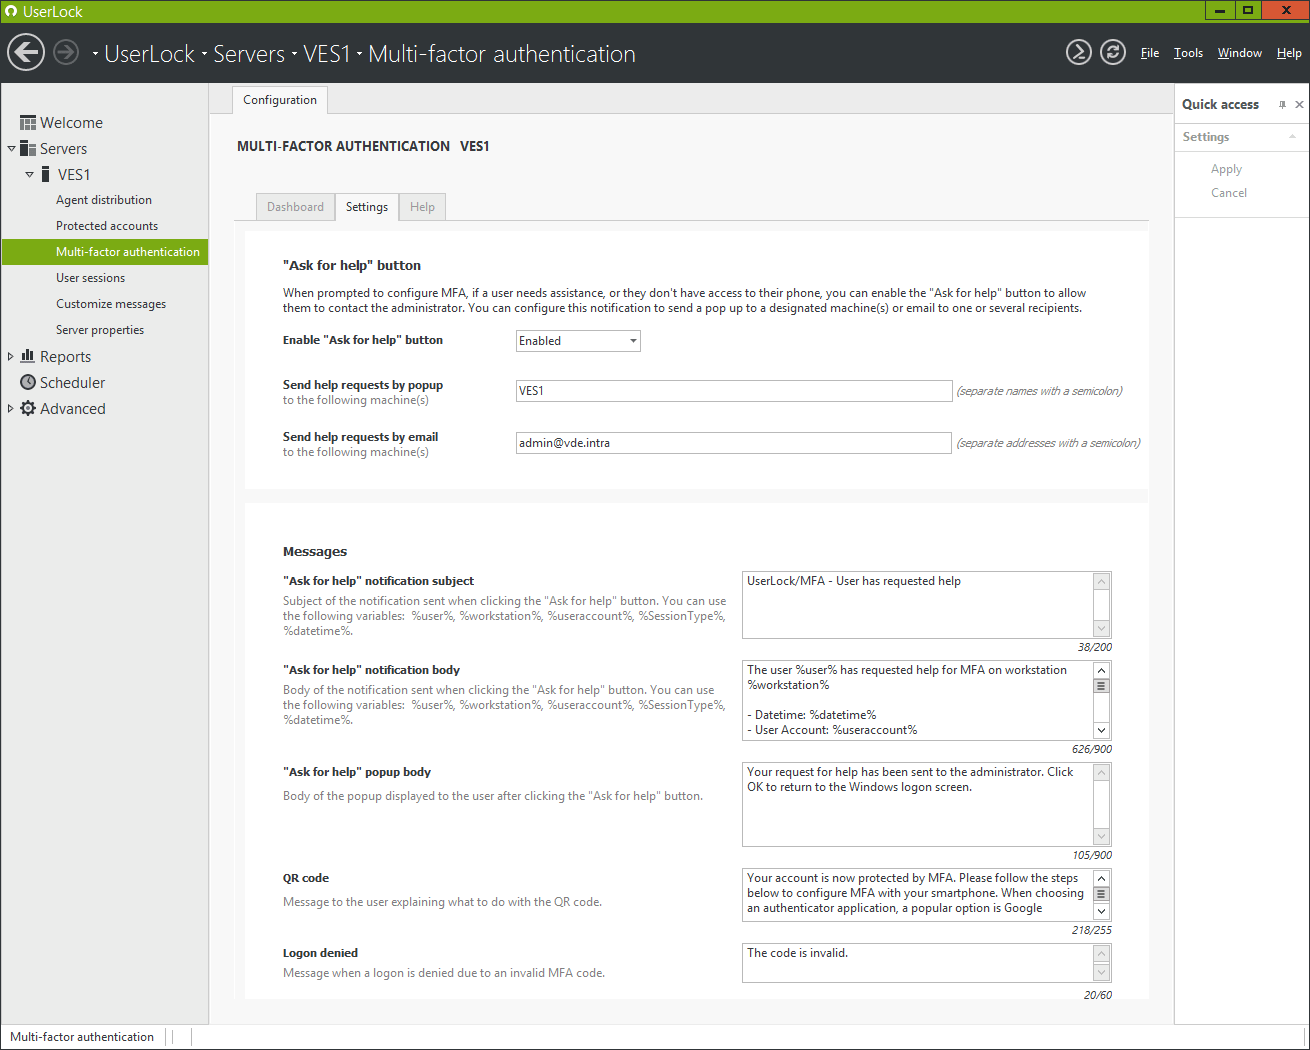Click scroll down arrow in notification body box
Image resolution: width=1310 pixels, height=1050 pixels.
[x=1101, y=731]
